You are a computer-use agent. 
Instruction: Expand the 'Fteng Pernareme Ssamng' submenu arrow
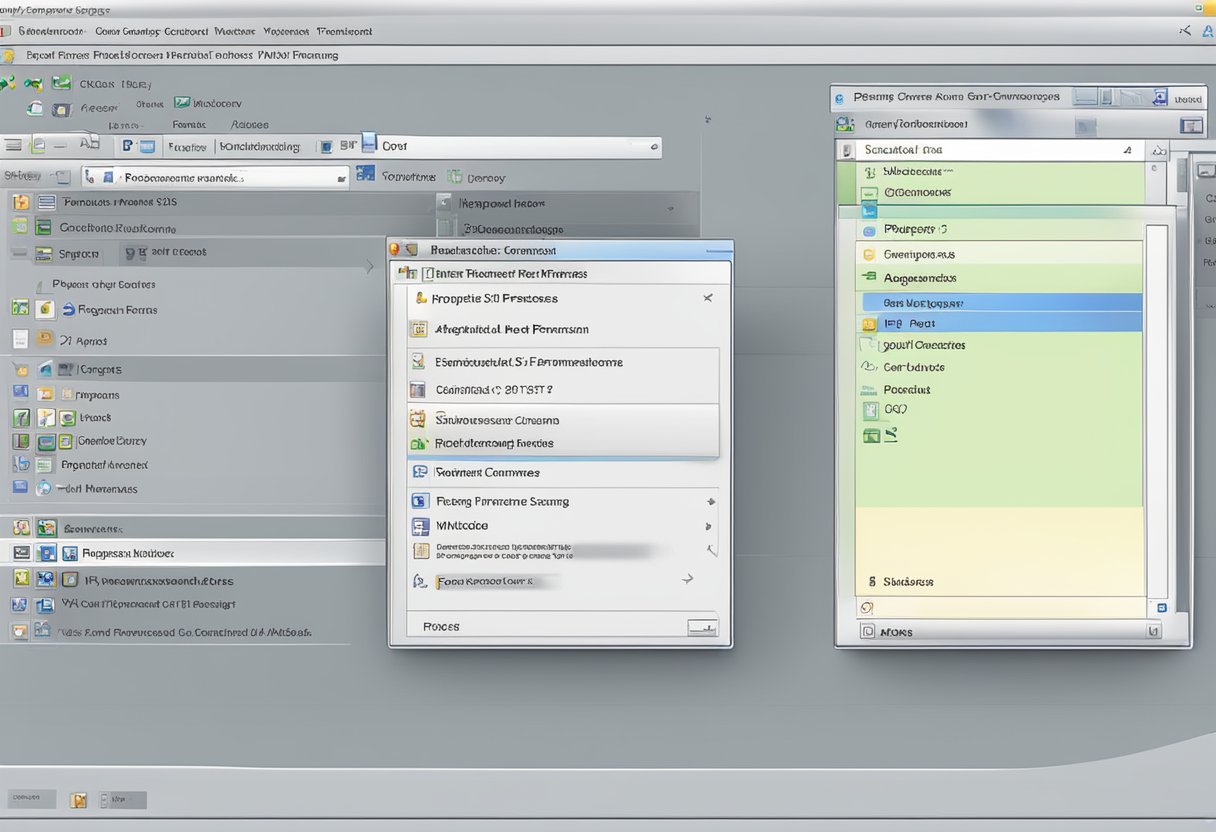pyautogui.click(x=710, y=502)
